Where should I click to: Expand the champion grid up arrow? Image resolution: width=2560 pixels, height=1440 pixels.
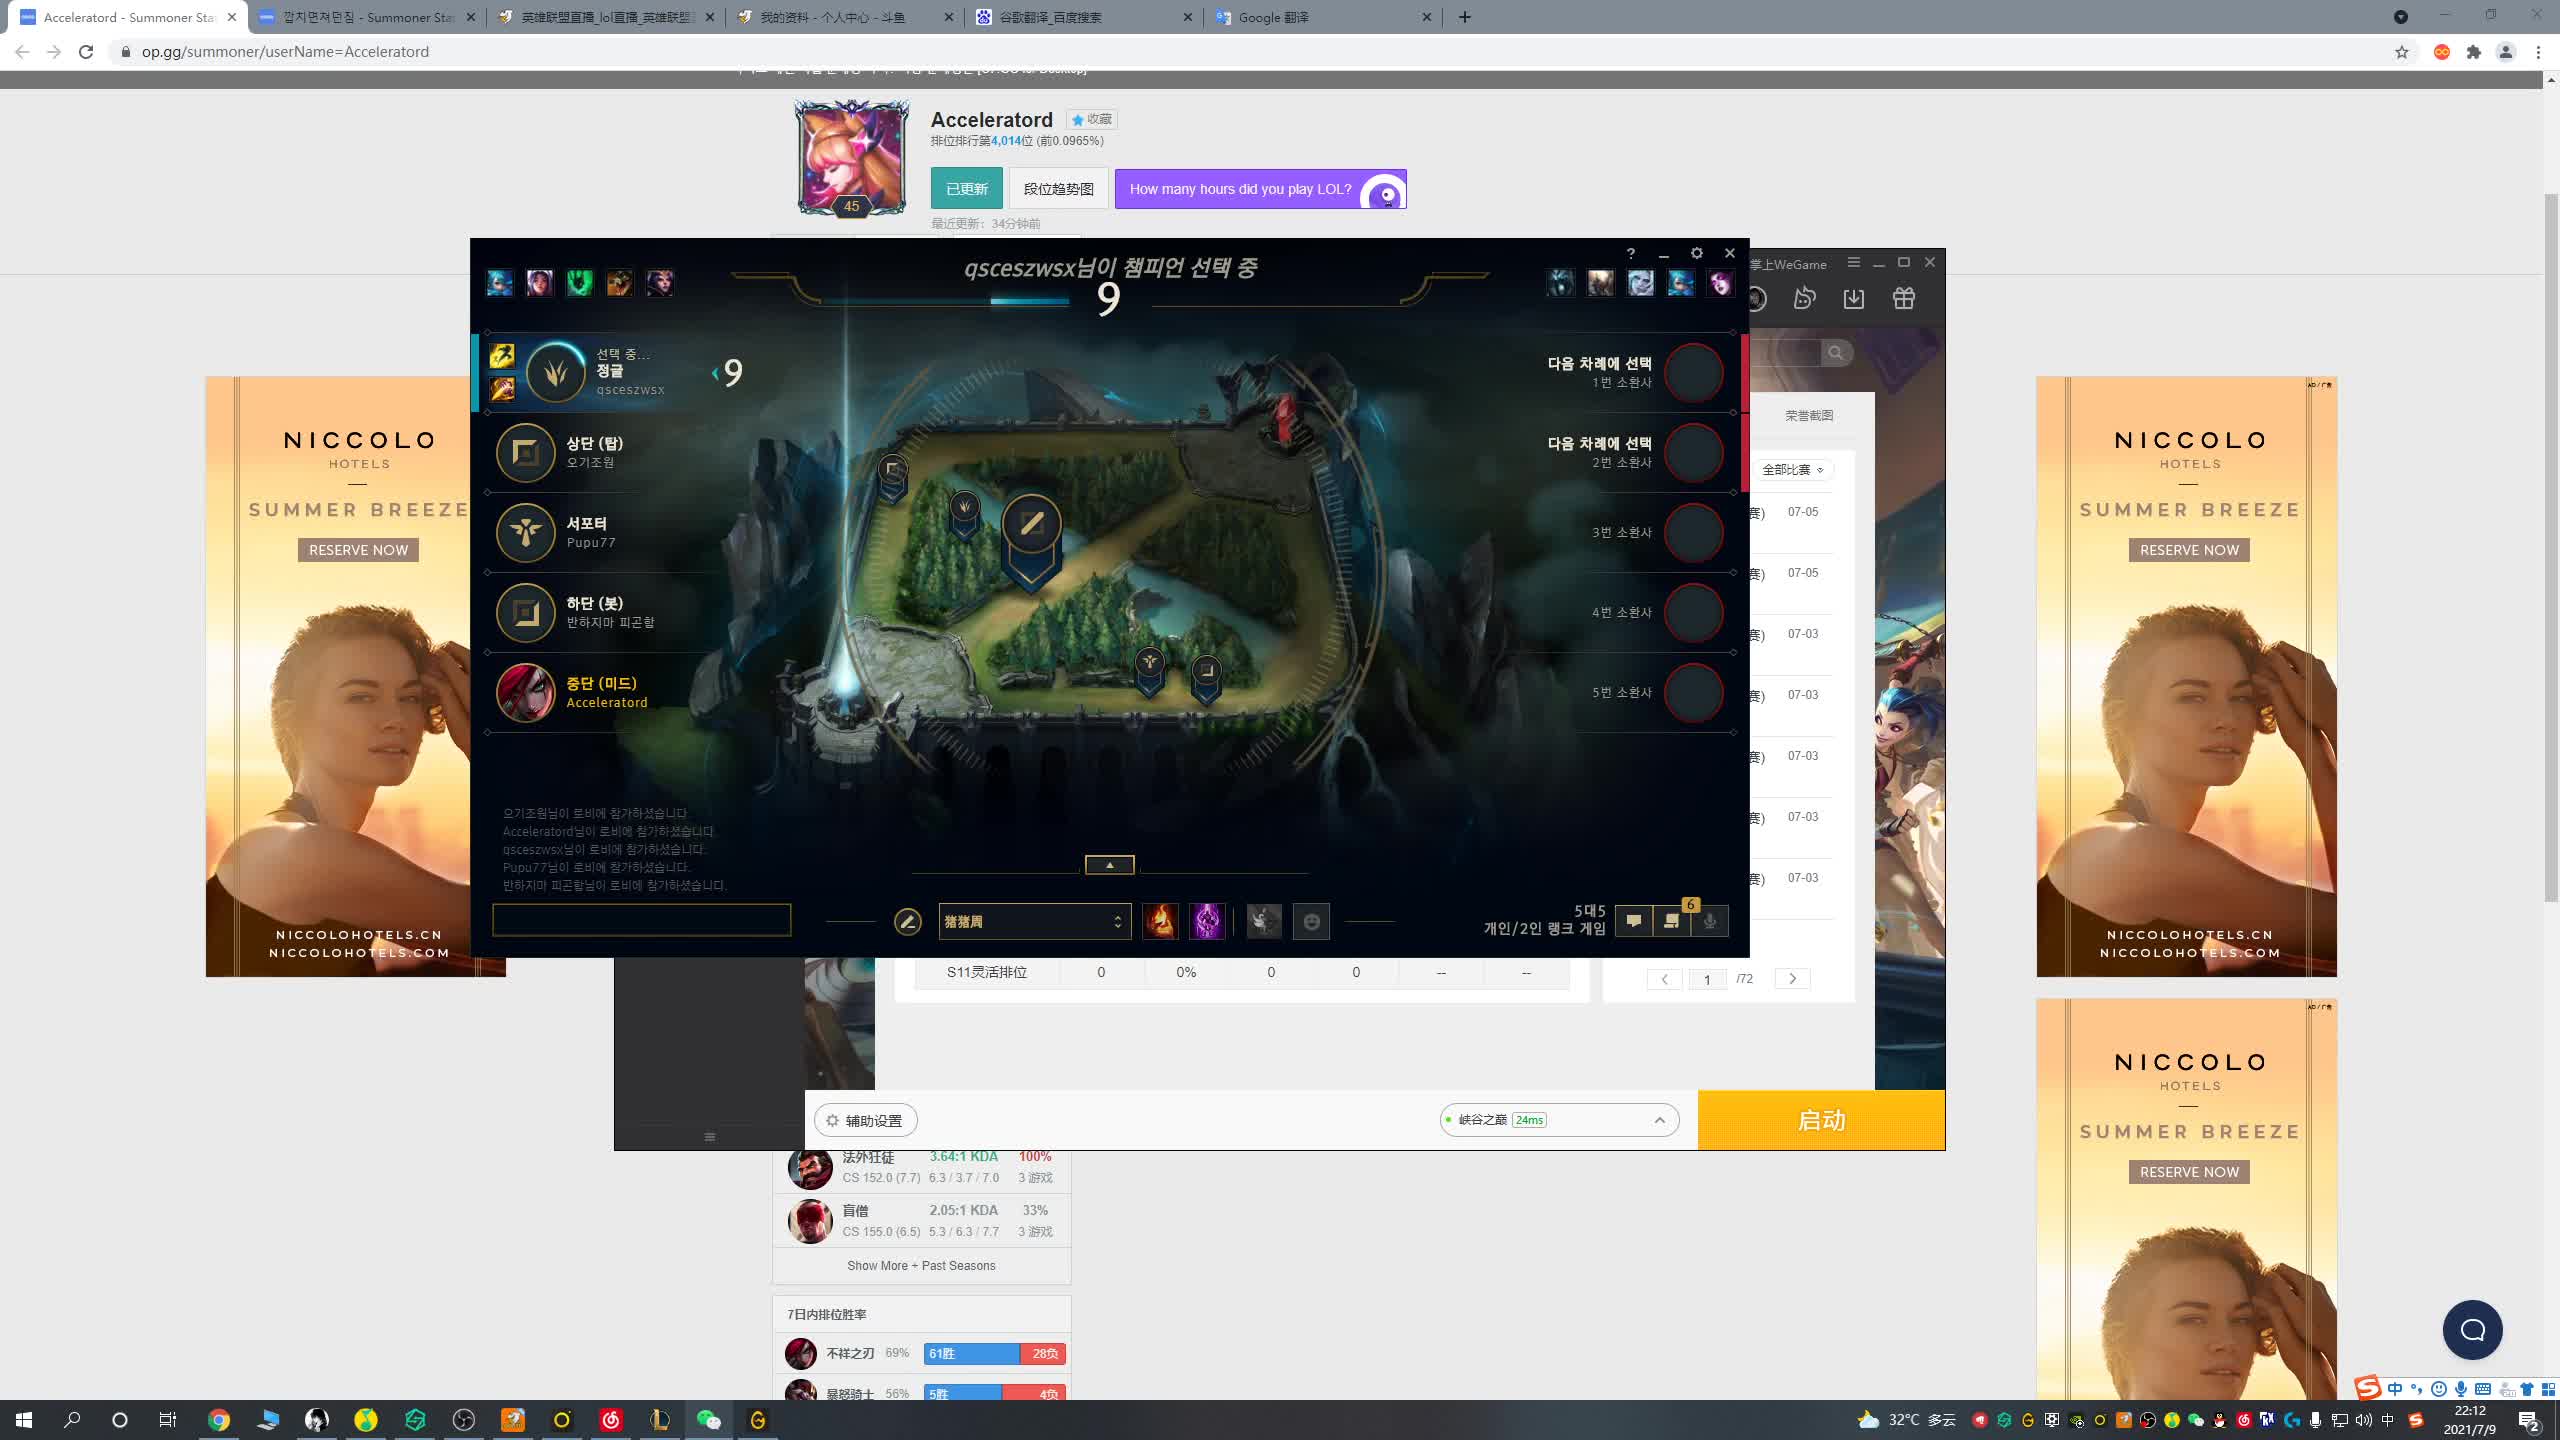point(1110,865)
